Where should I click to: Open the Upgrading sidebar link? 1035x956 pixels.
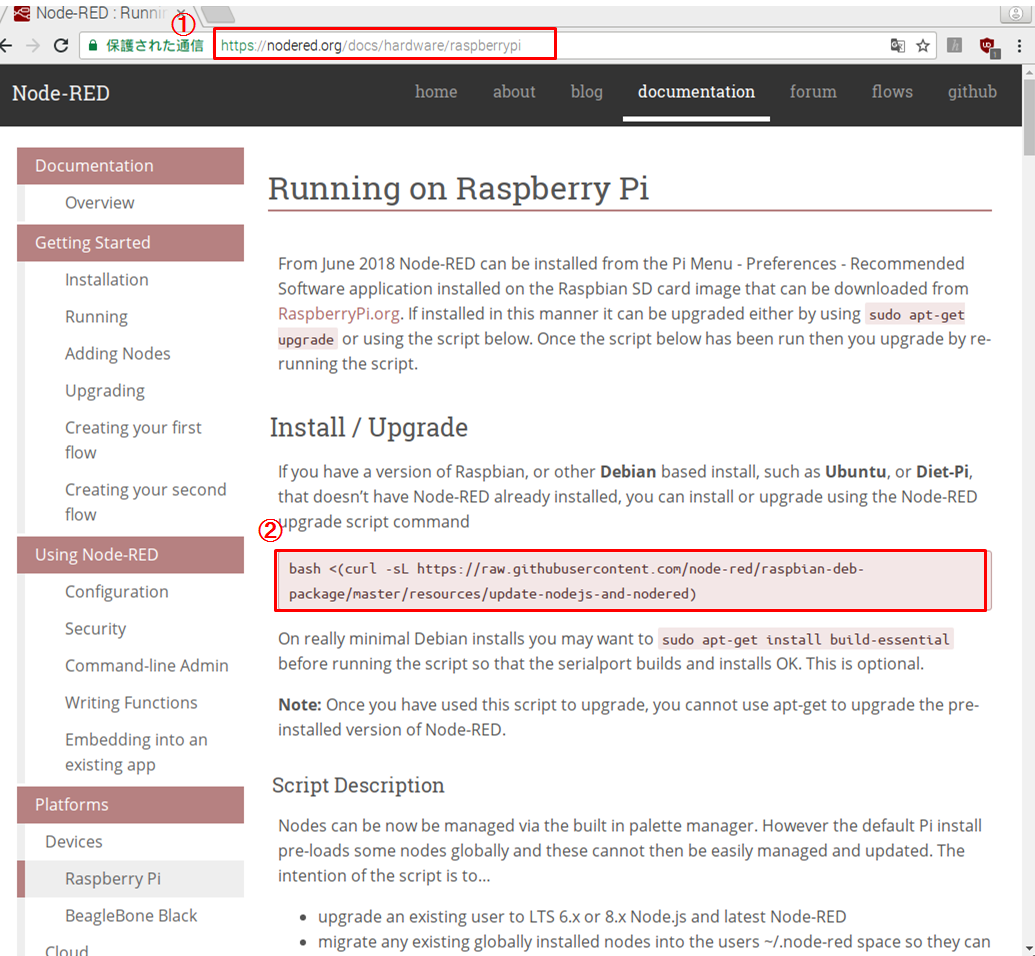coord(105,391)
